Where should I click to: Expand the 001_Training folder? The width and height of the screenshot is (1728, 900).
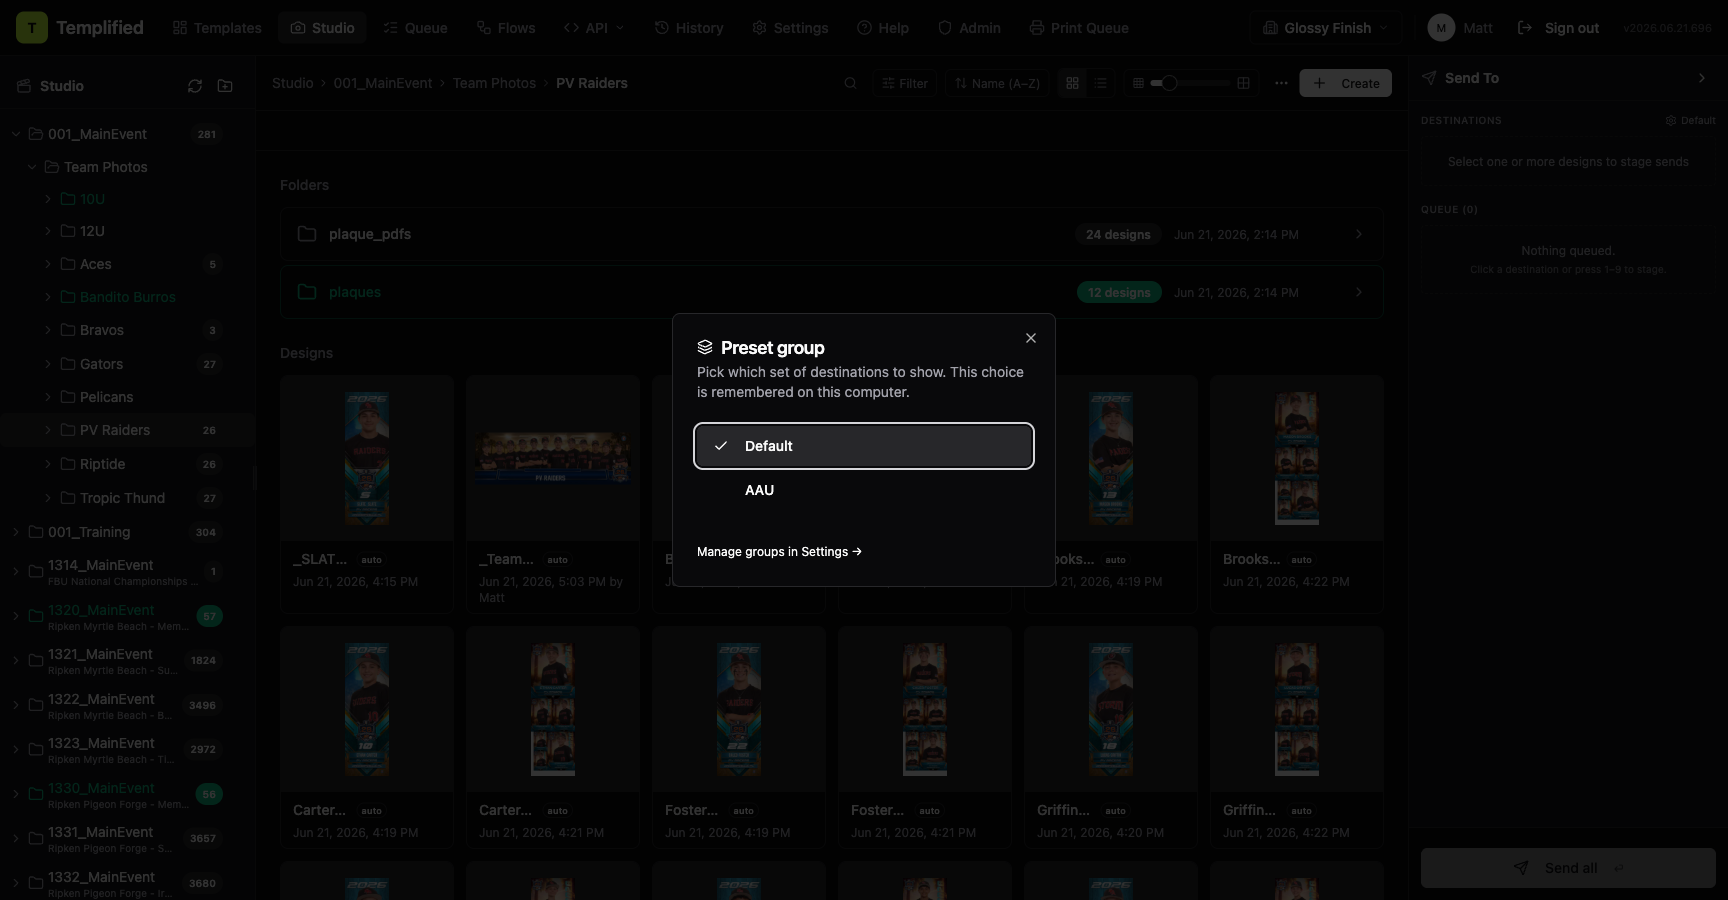coord(16,532)
